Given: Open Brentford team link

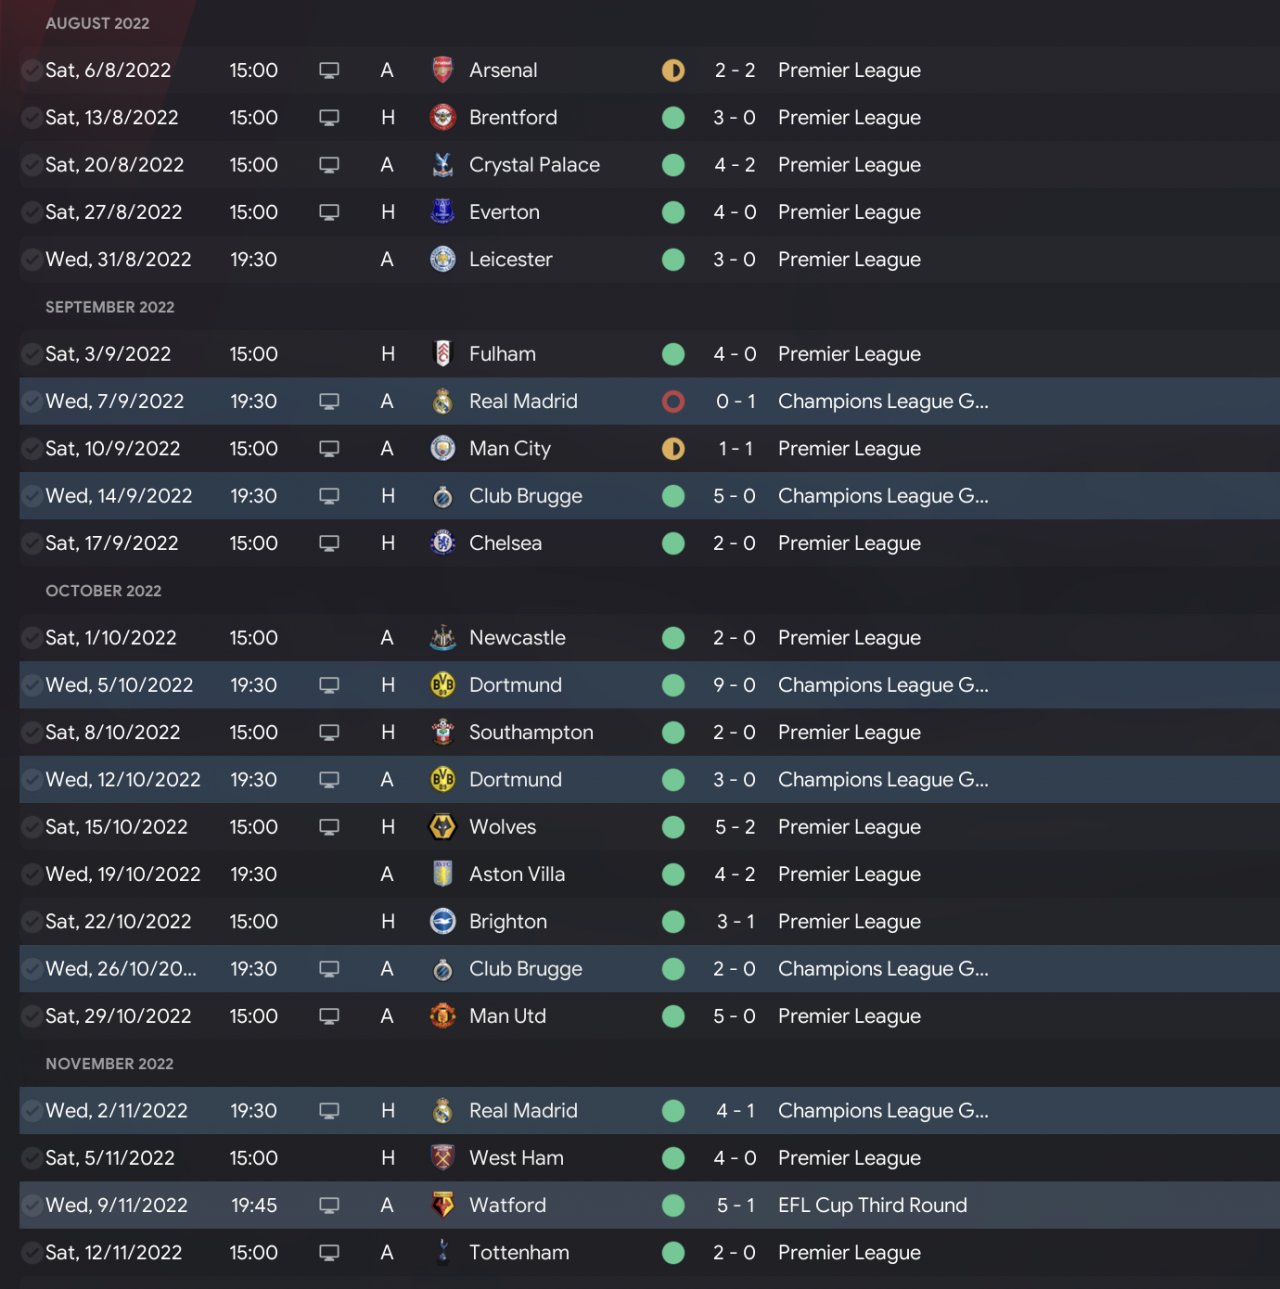Looking at the screenshot, I should pos(512,117).
